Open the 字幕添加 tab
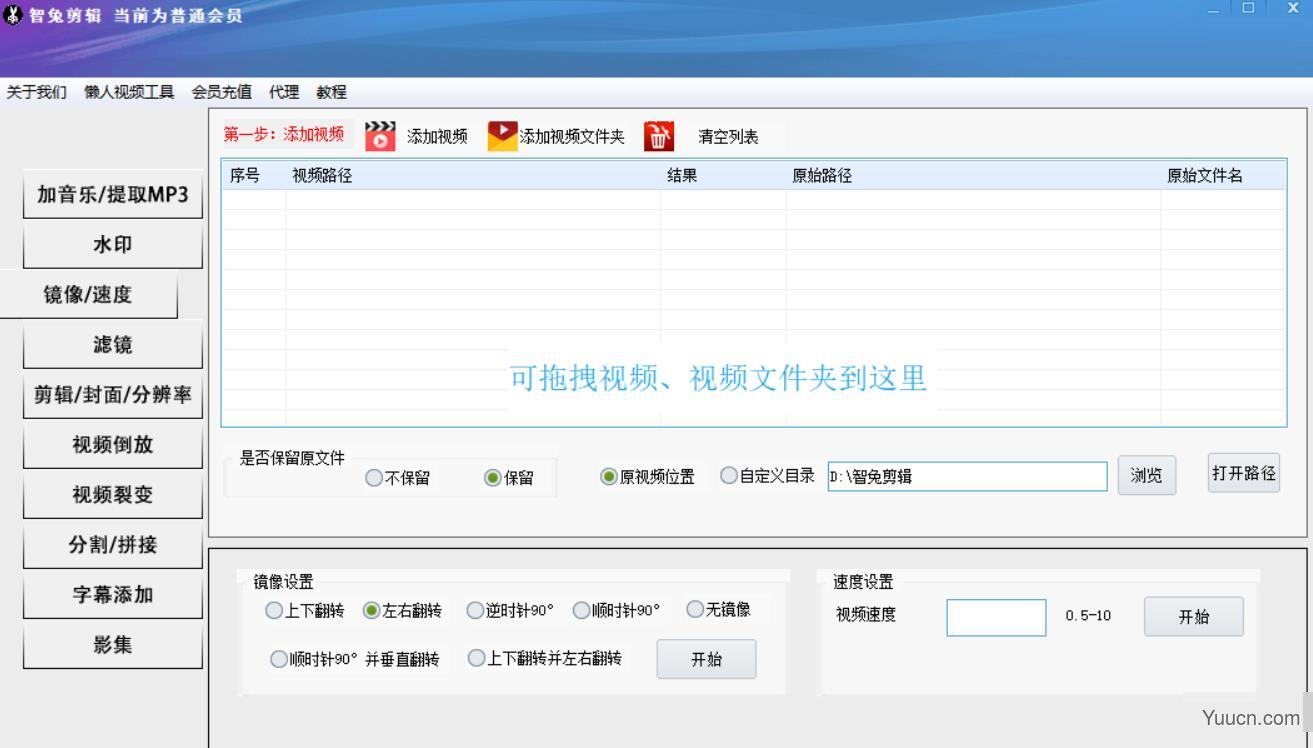1313x748 pixels. coord(113,595)
